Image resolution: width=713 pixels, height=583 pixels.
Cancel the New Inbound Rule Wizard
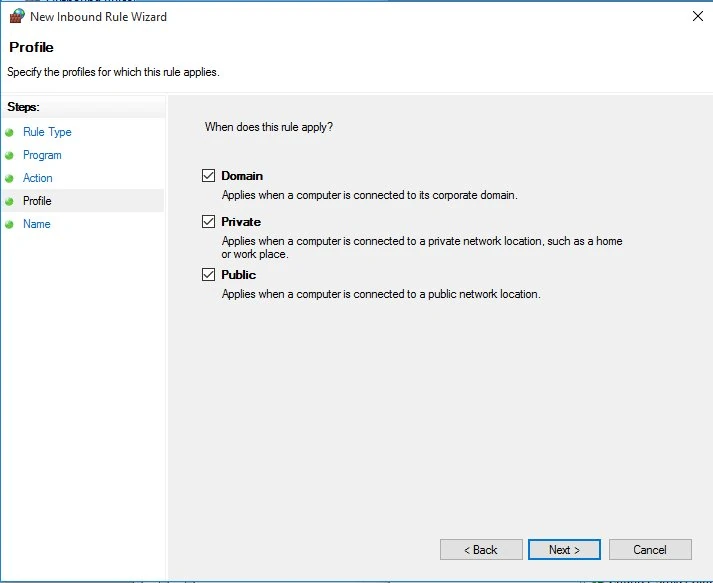650,550
